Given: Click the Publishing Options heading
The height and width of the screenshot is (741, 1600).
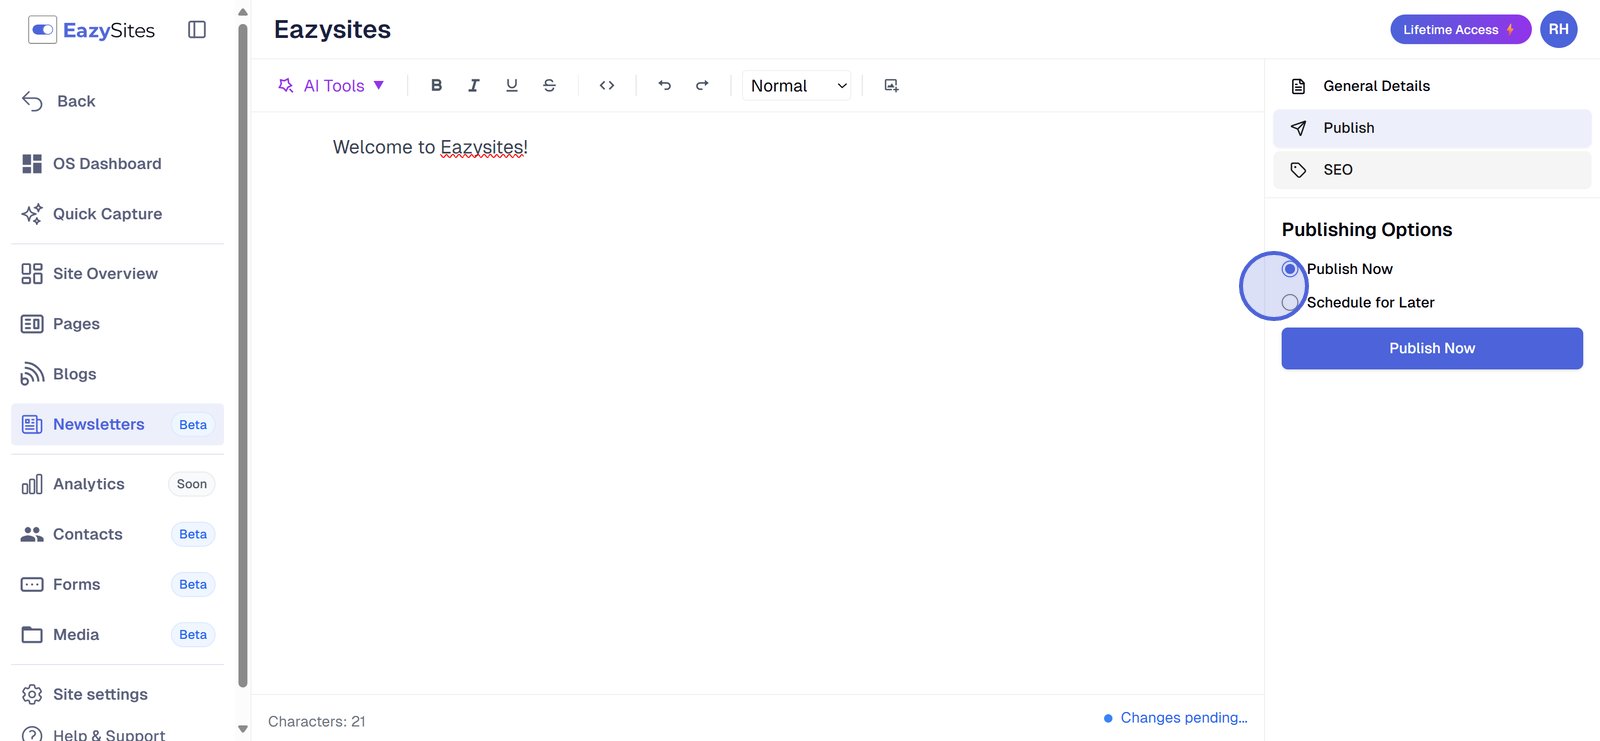Looking at the screenshot, I should pos(1367,230).
